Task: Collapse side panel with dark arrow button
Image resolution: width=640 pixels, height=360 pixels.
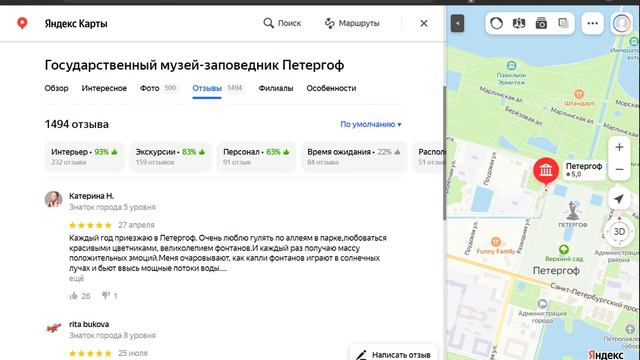Action: point(457,23)
